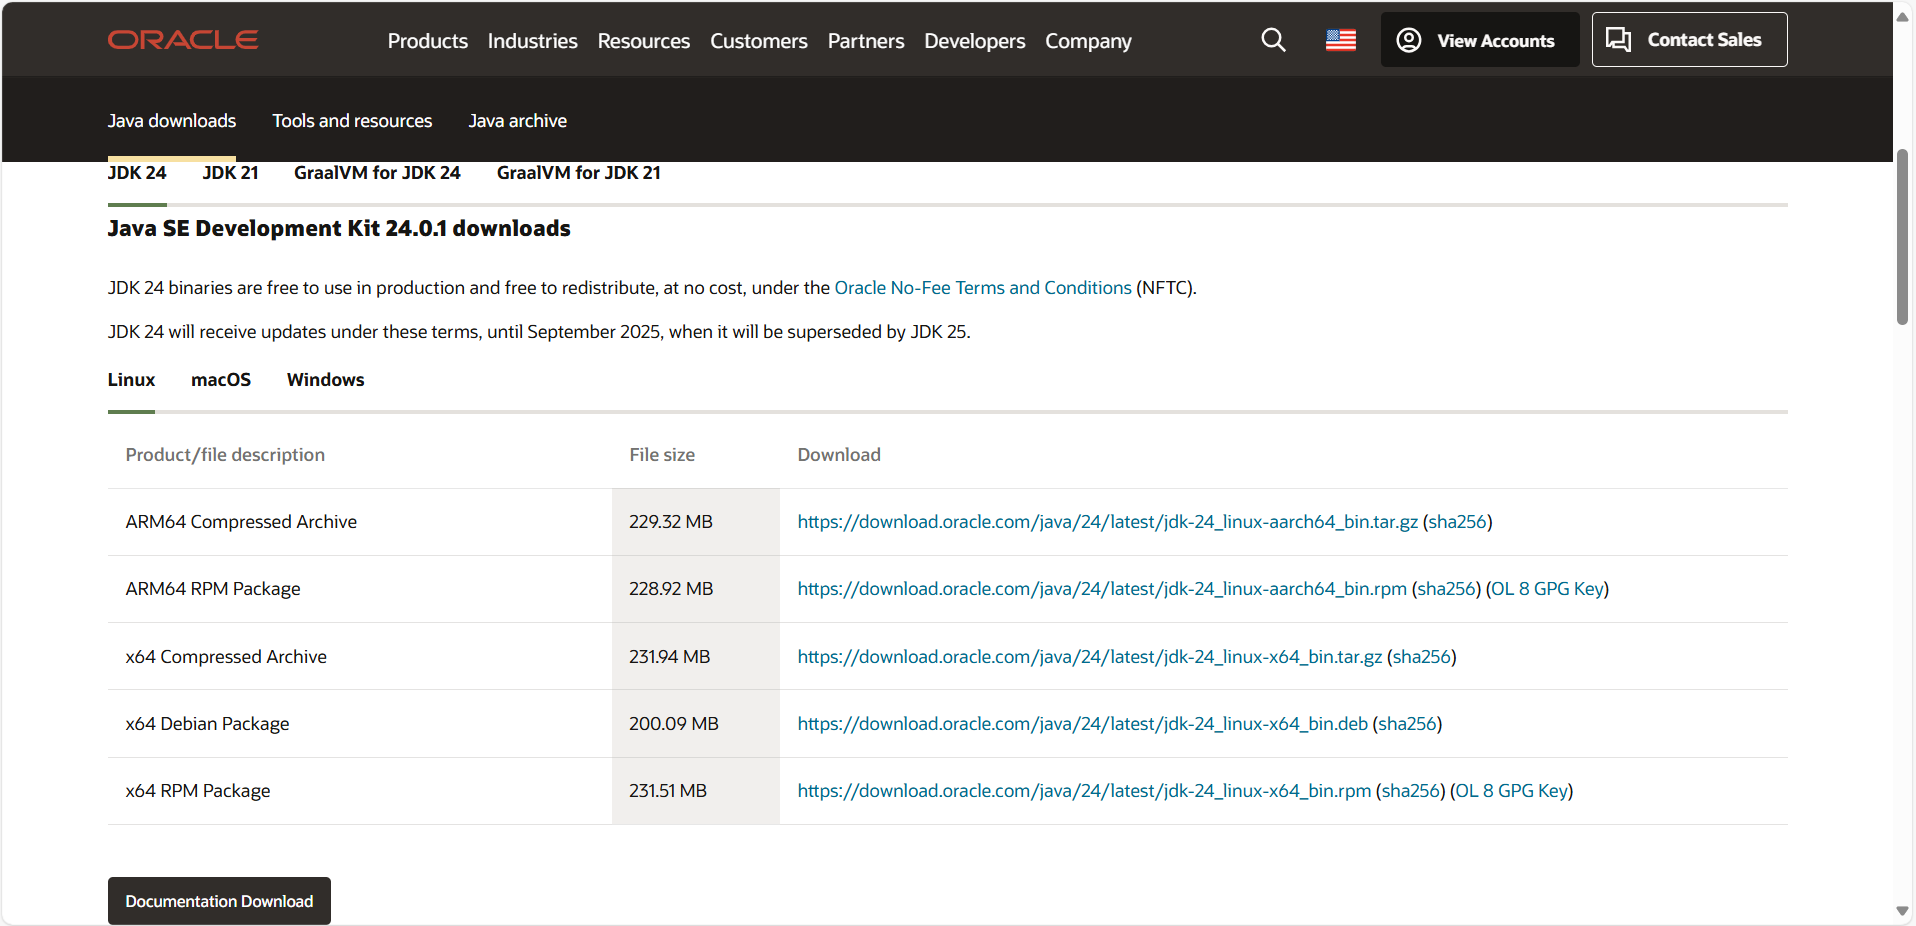1916x926 pixels.
Task: Open the Resources menu
Action: pyautogui.click(x=644, y=41)
